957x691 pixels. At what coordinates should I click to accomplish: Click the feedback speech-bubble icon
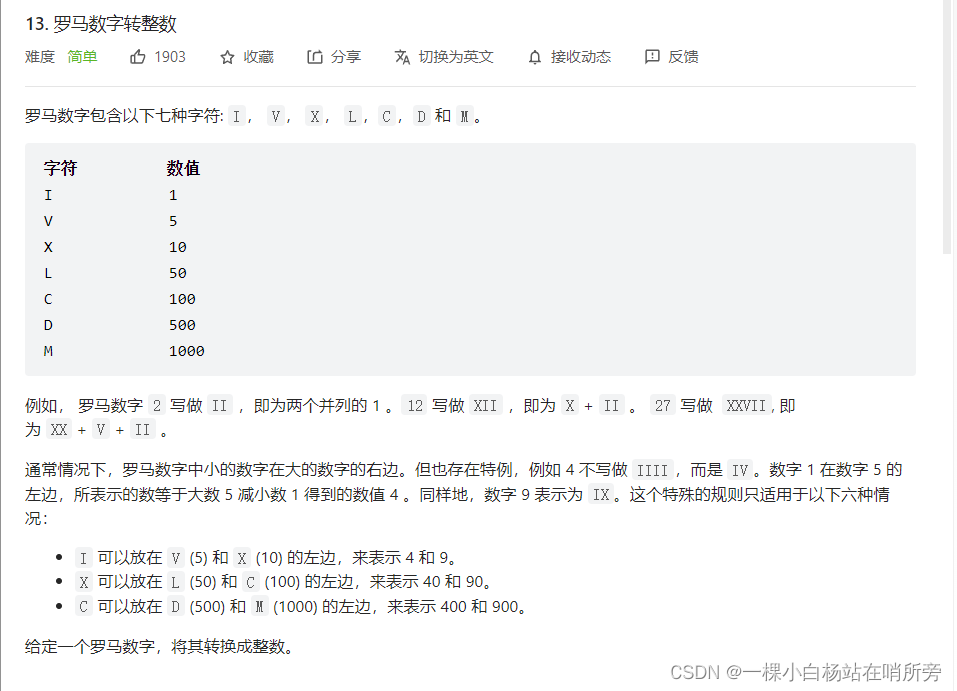652,57
